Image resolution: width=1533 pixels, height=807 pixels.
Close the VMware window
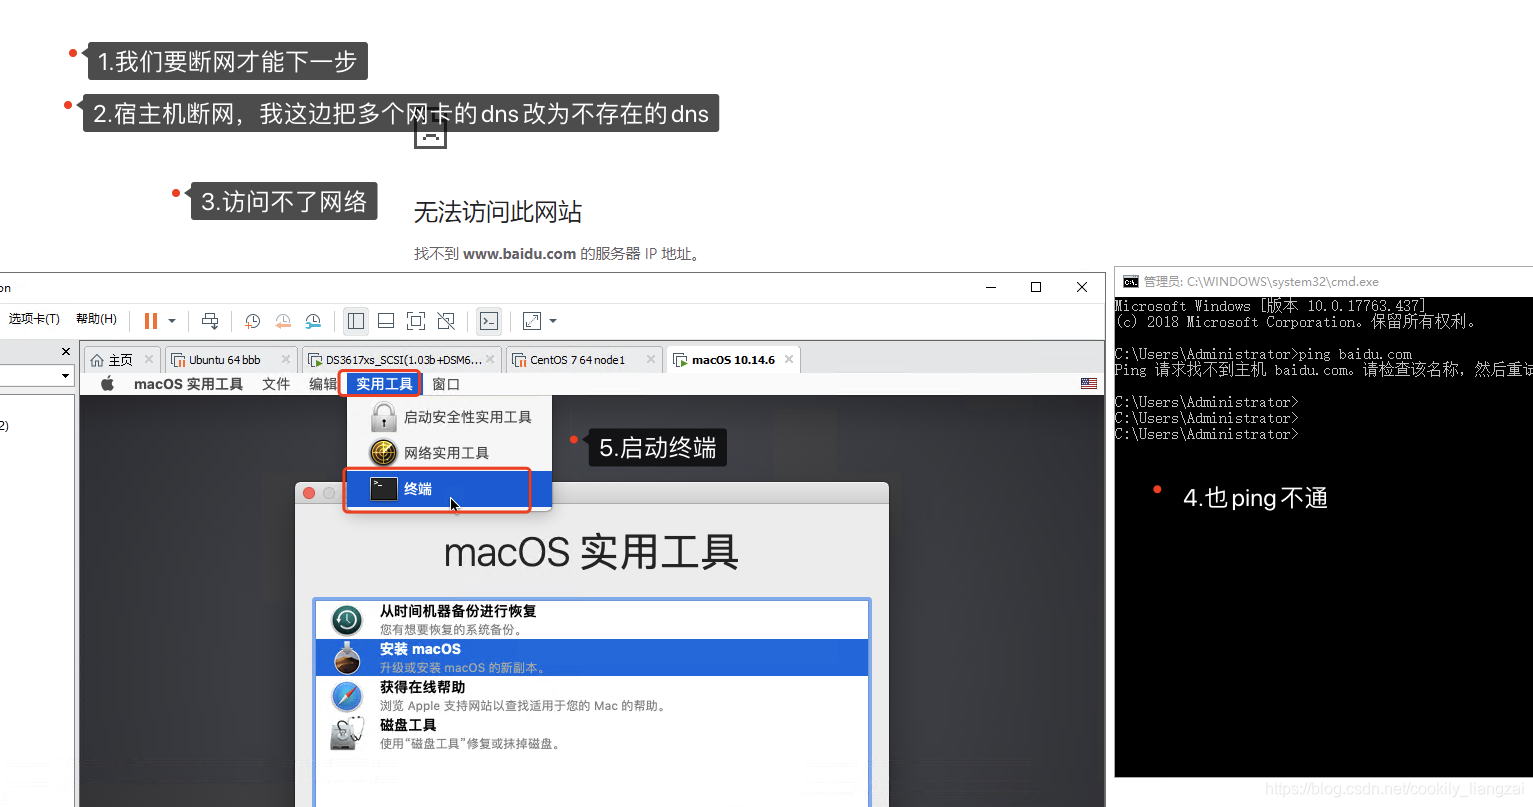tap(1082, 287)
